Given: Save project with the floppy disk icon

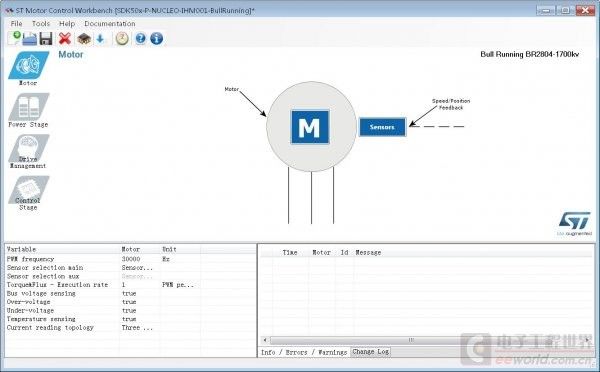Looking at the screenshot, I should pyautogui.click(x=46, y=39).
